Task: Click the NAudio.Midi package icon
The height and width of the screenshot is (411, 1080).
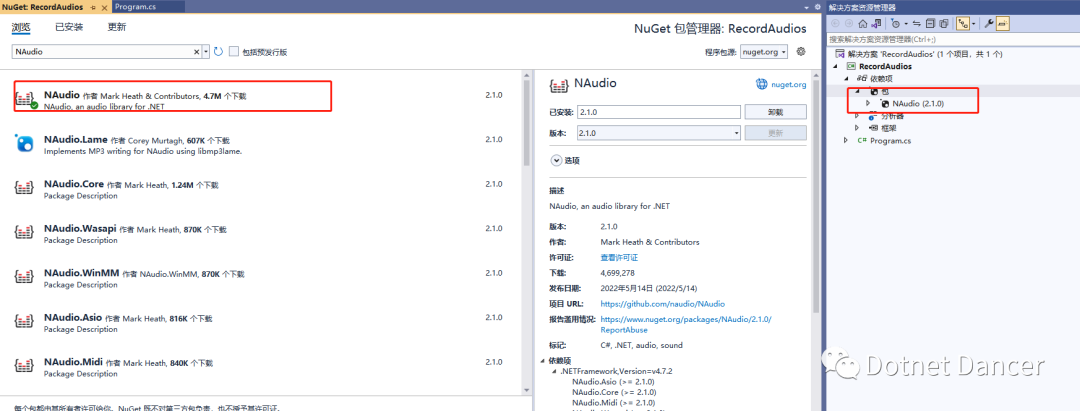Action: [25, 366]
